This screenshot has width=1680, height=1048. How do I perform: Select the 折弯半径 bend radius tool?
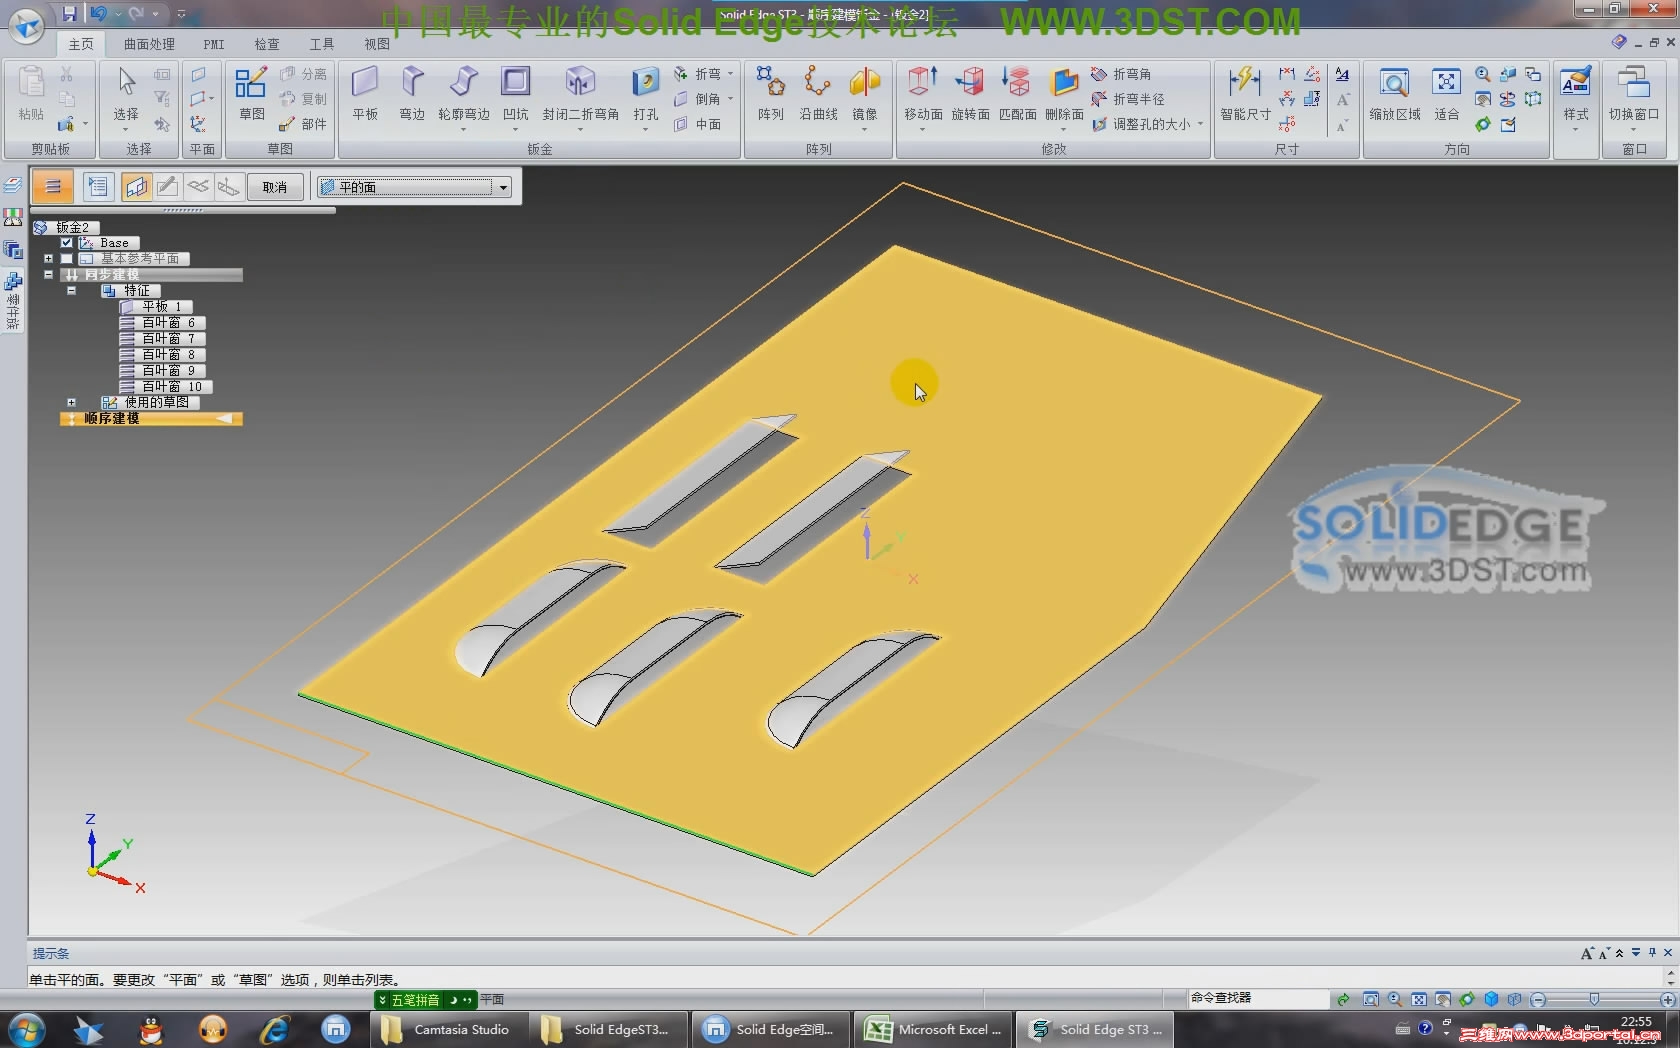click(1128, 99)
